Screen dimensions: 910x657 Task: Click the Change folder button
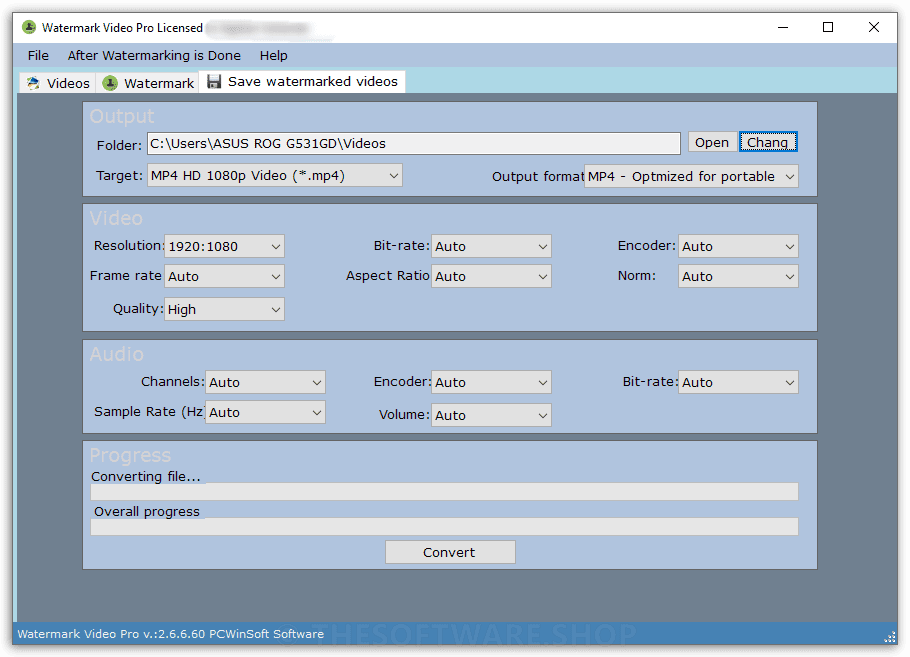pyautogui.click(x=768, y=142)
